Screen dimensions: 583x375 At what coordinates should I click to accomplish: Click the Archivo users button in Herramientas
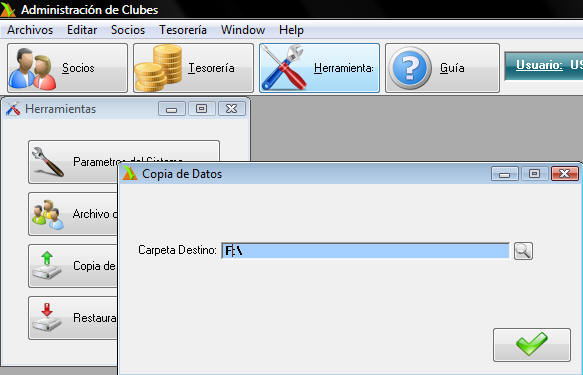pyautogui.click(x=73, y=214)
